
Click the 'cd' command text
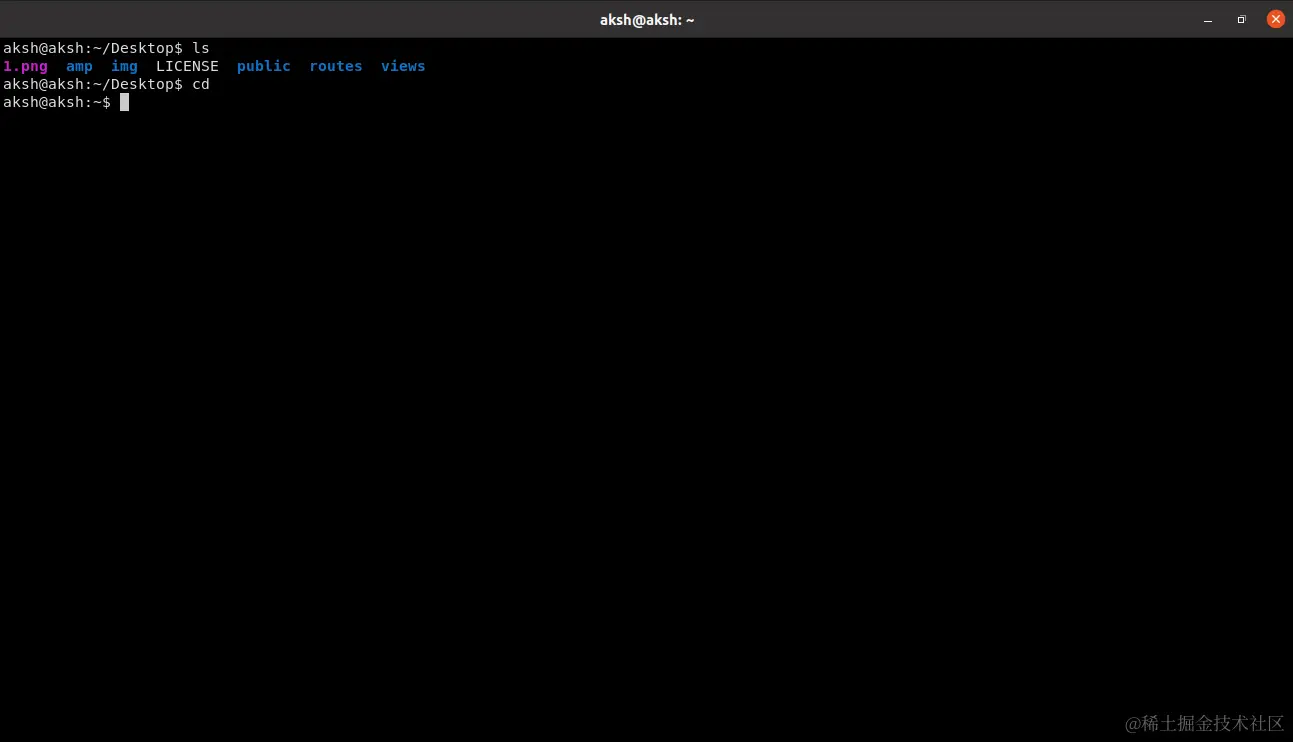201,84
